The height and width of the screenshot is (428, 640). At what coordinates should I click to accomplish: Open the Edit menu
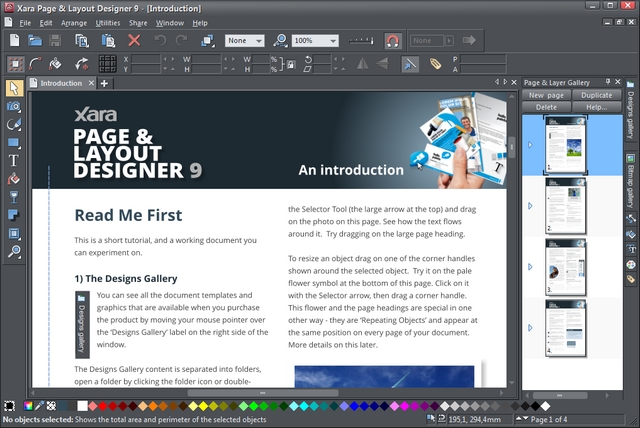(x=46, y=23)
